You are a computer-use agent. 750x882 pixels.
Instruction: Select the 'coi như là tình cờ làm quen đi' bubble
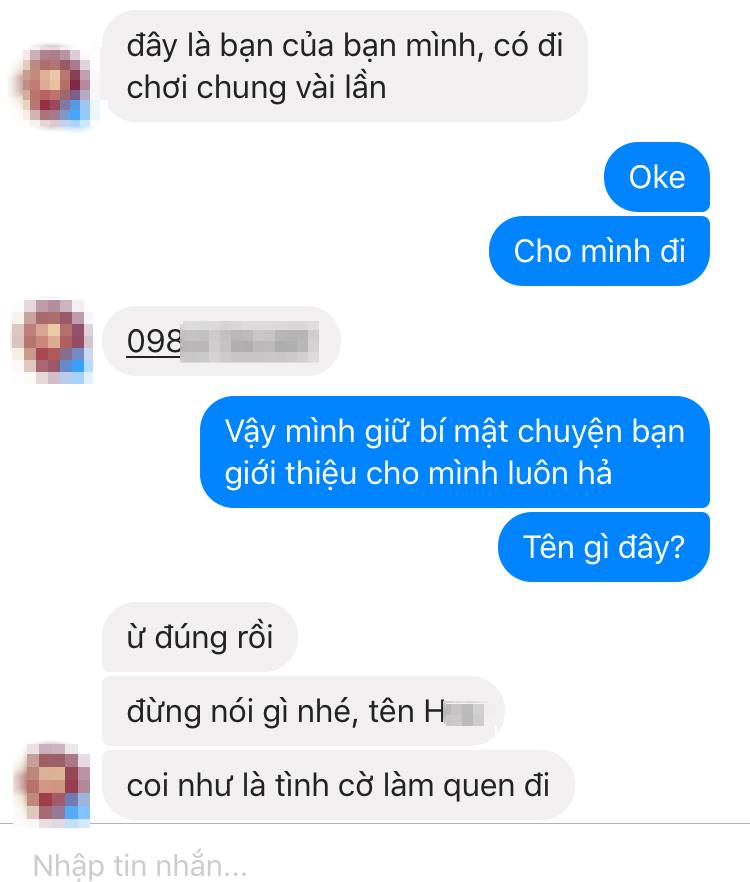pyautogui.click(x=338, y=785)
